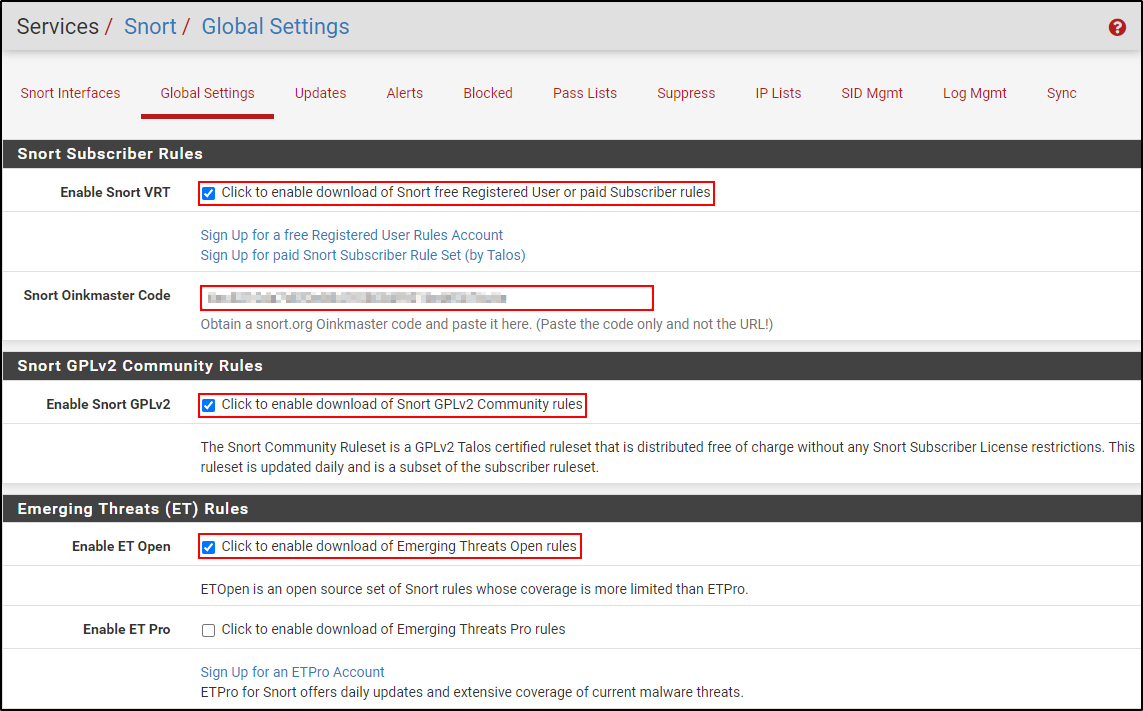
Task: Switch to the IP Lists tab
Action: [778, 93]
